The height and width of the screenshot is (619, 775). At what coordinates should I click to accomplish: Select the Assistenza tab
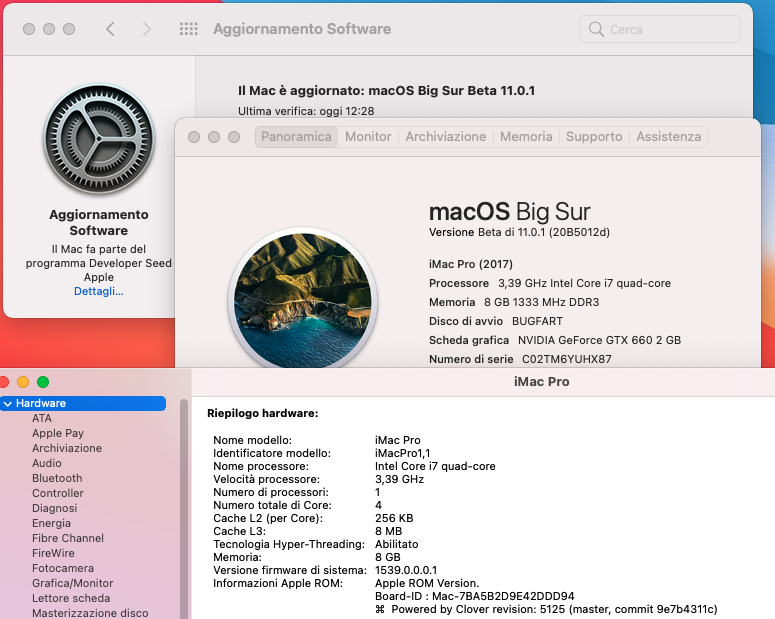tap(669, 137)
